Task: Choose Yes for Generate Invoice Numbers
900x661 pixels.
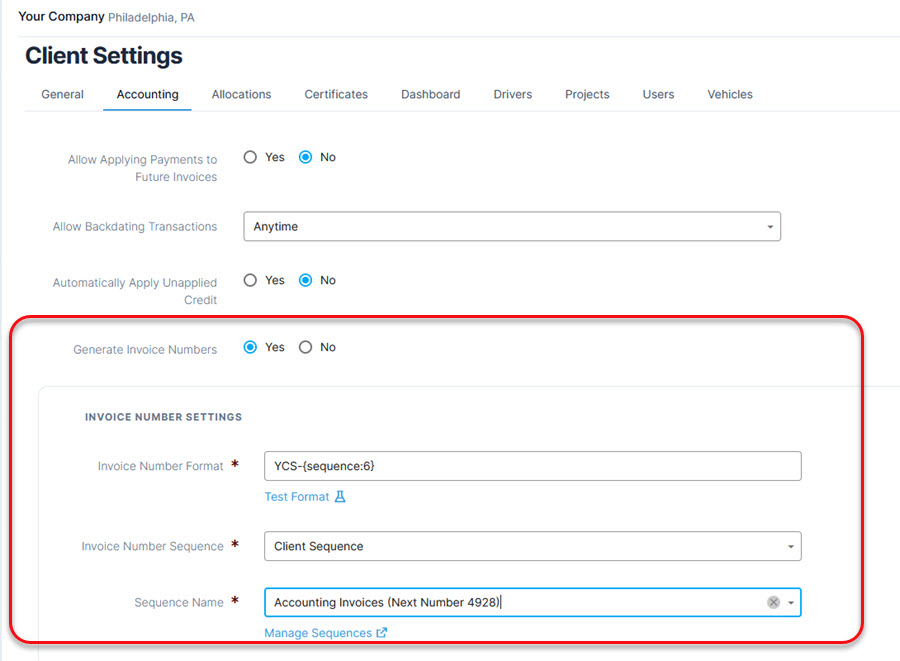Action: (x=251, y=347)
